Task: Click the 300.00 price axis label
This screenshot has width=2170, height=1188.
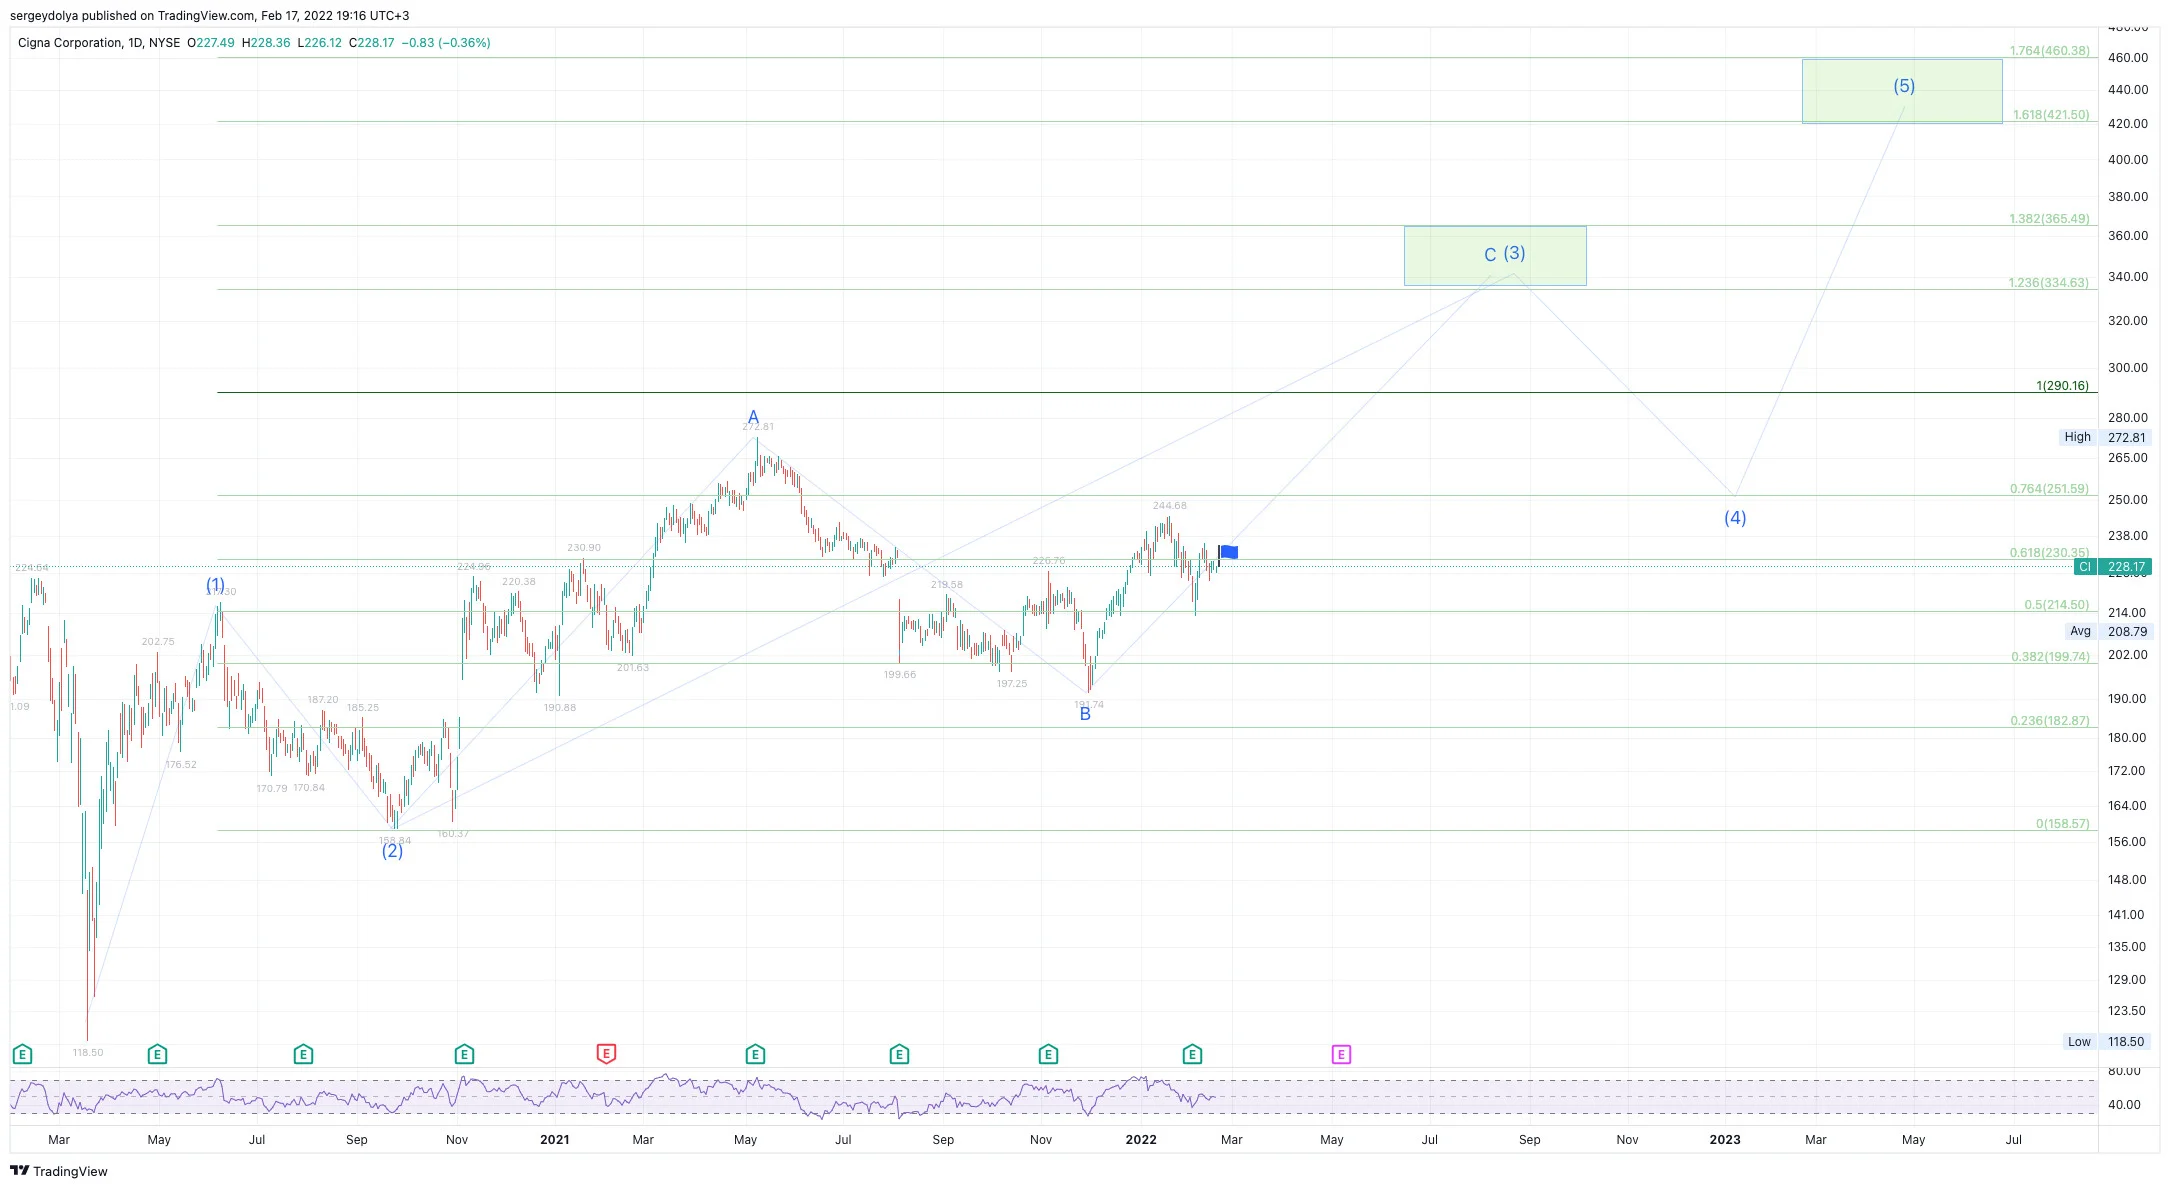Action: point(2128,368)
